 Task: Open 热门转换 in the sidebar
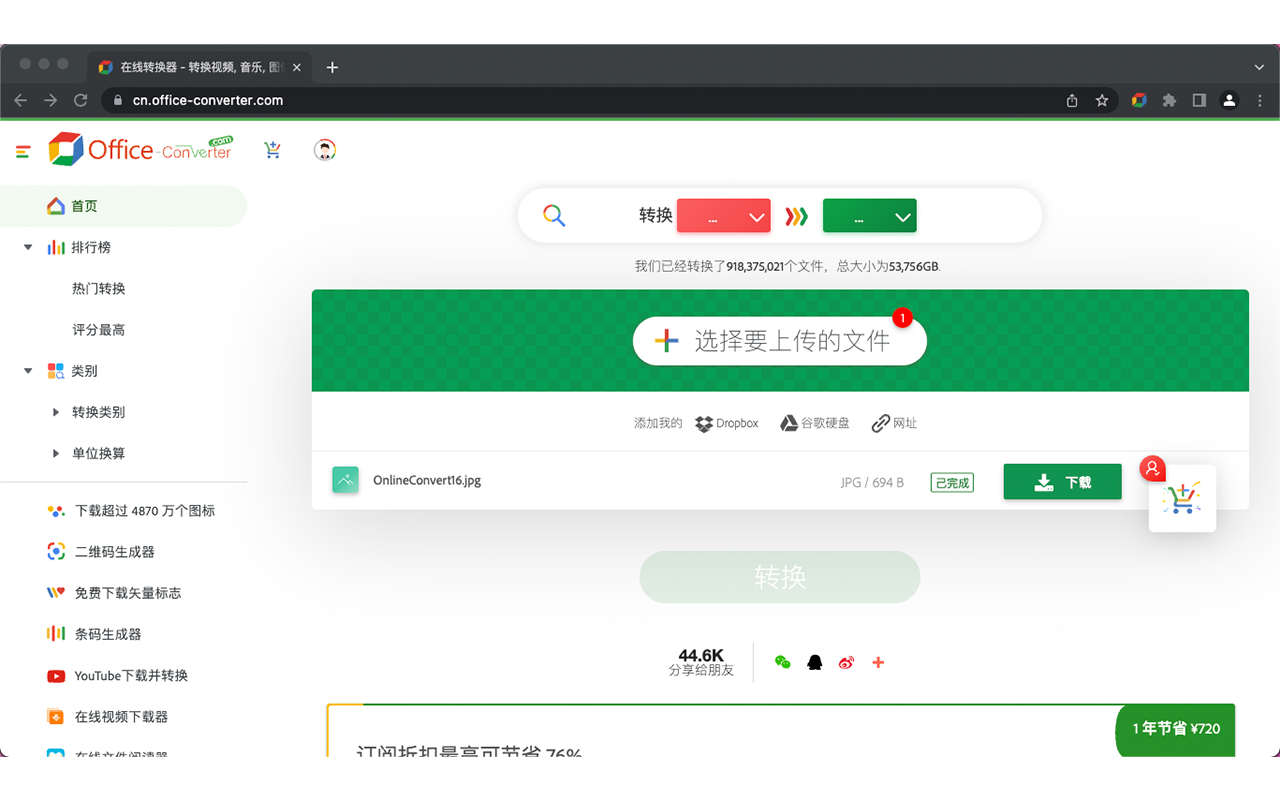tap(99, 288)
